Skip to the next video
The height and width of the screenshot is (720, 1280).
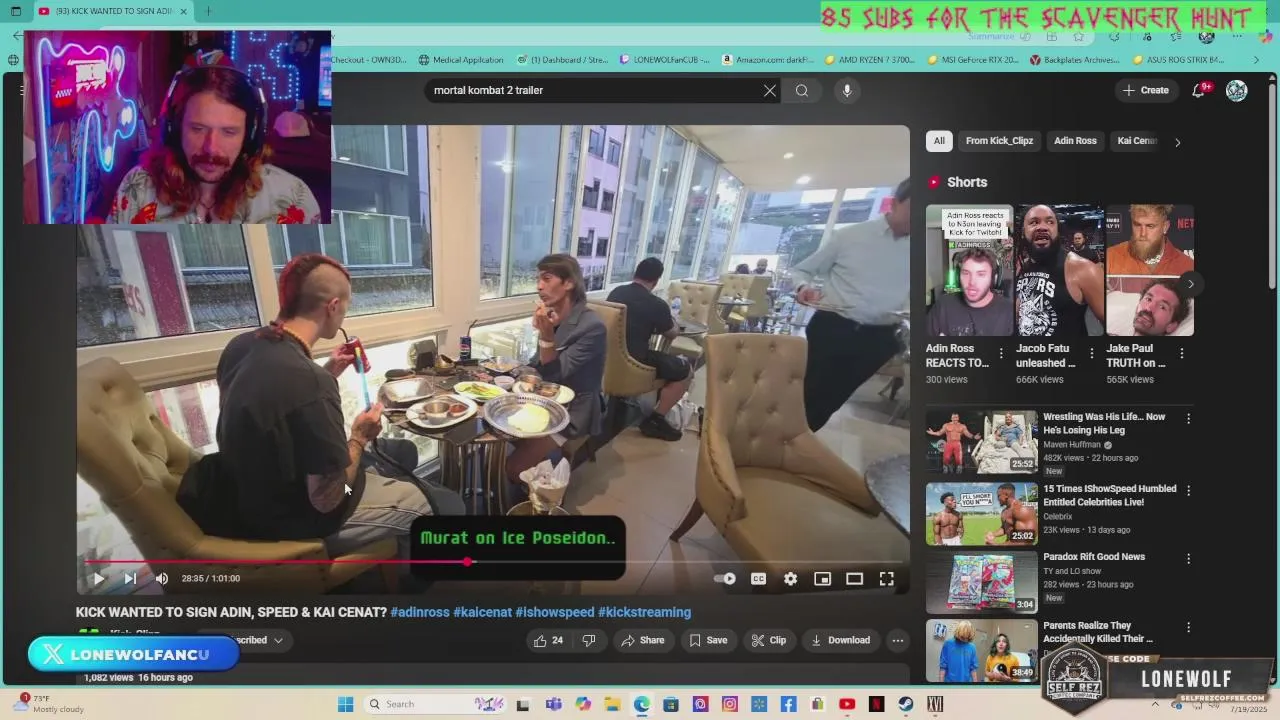click(130, 578)
